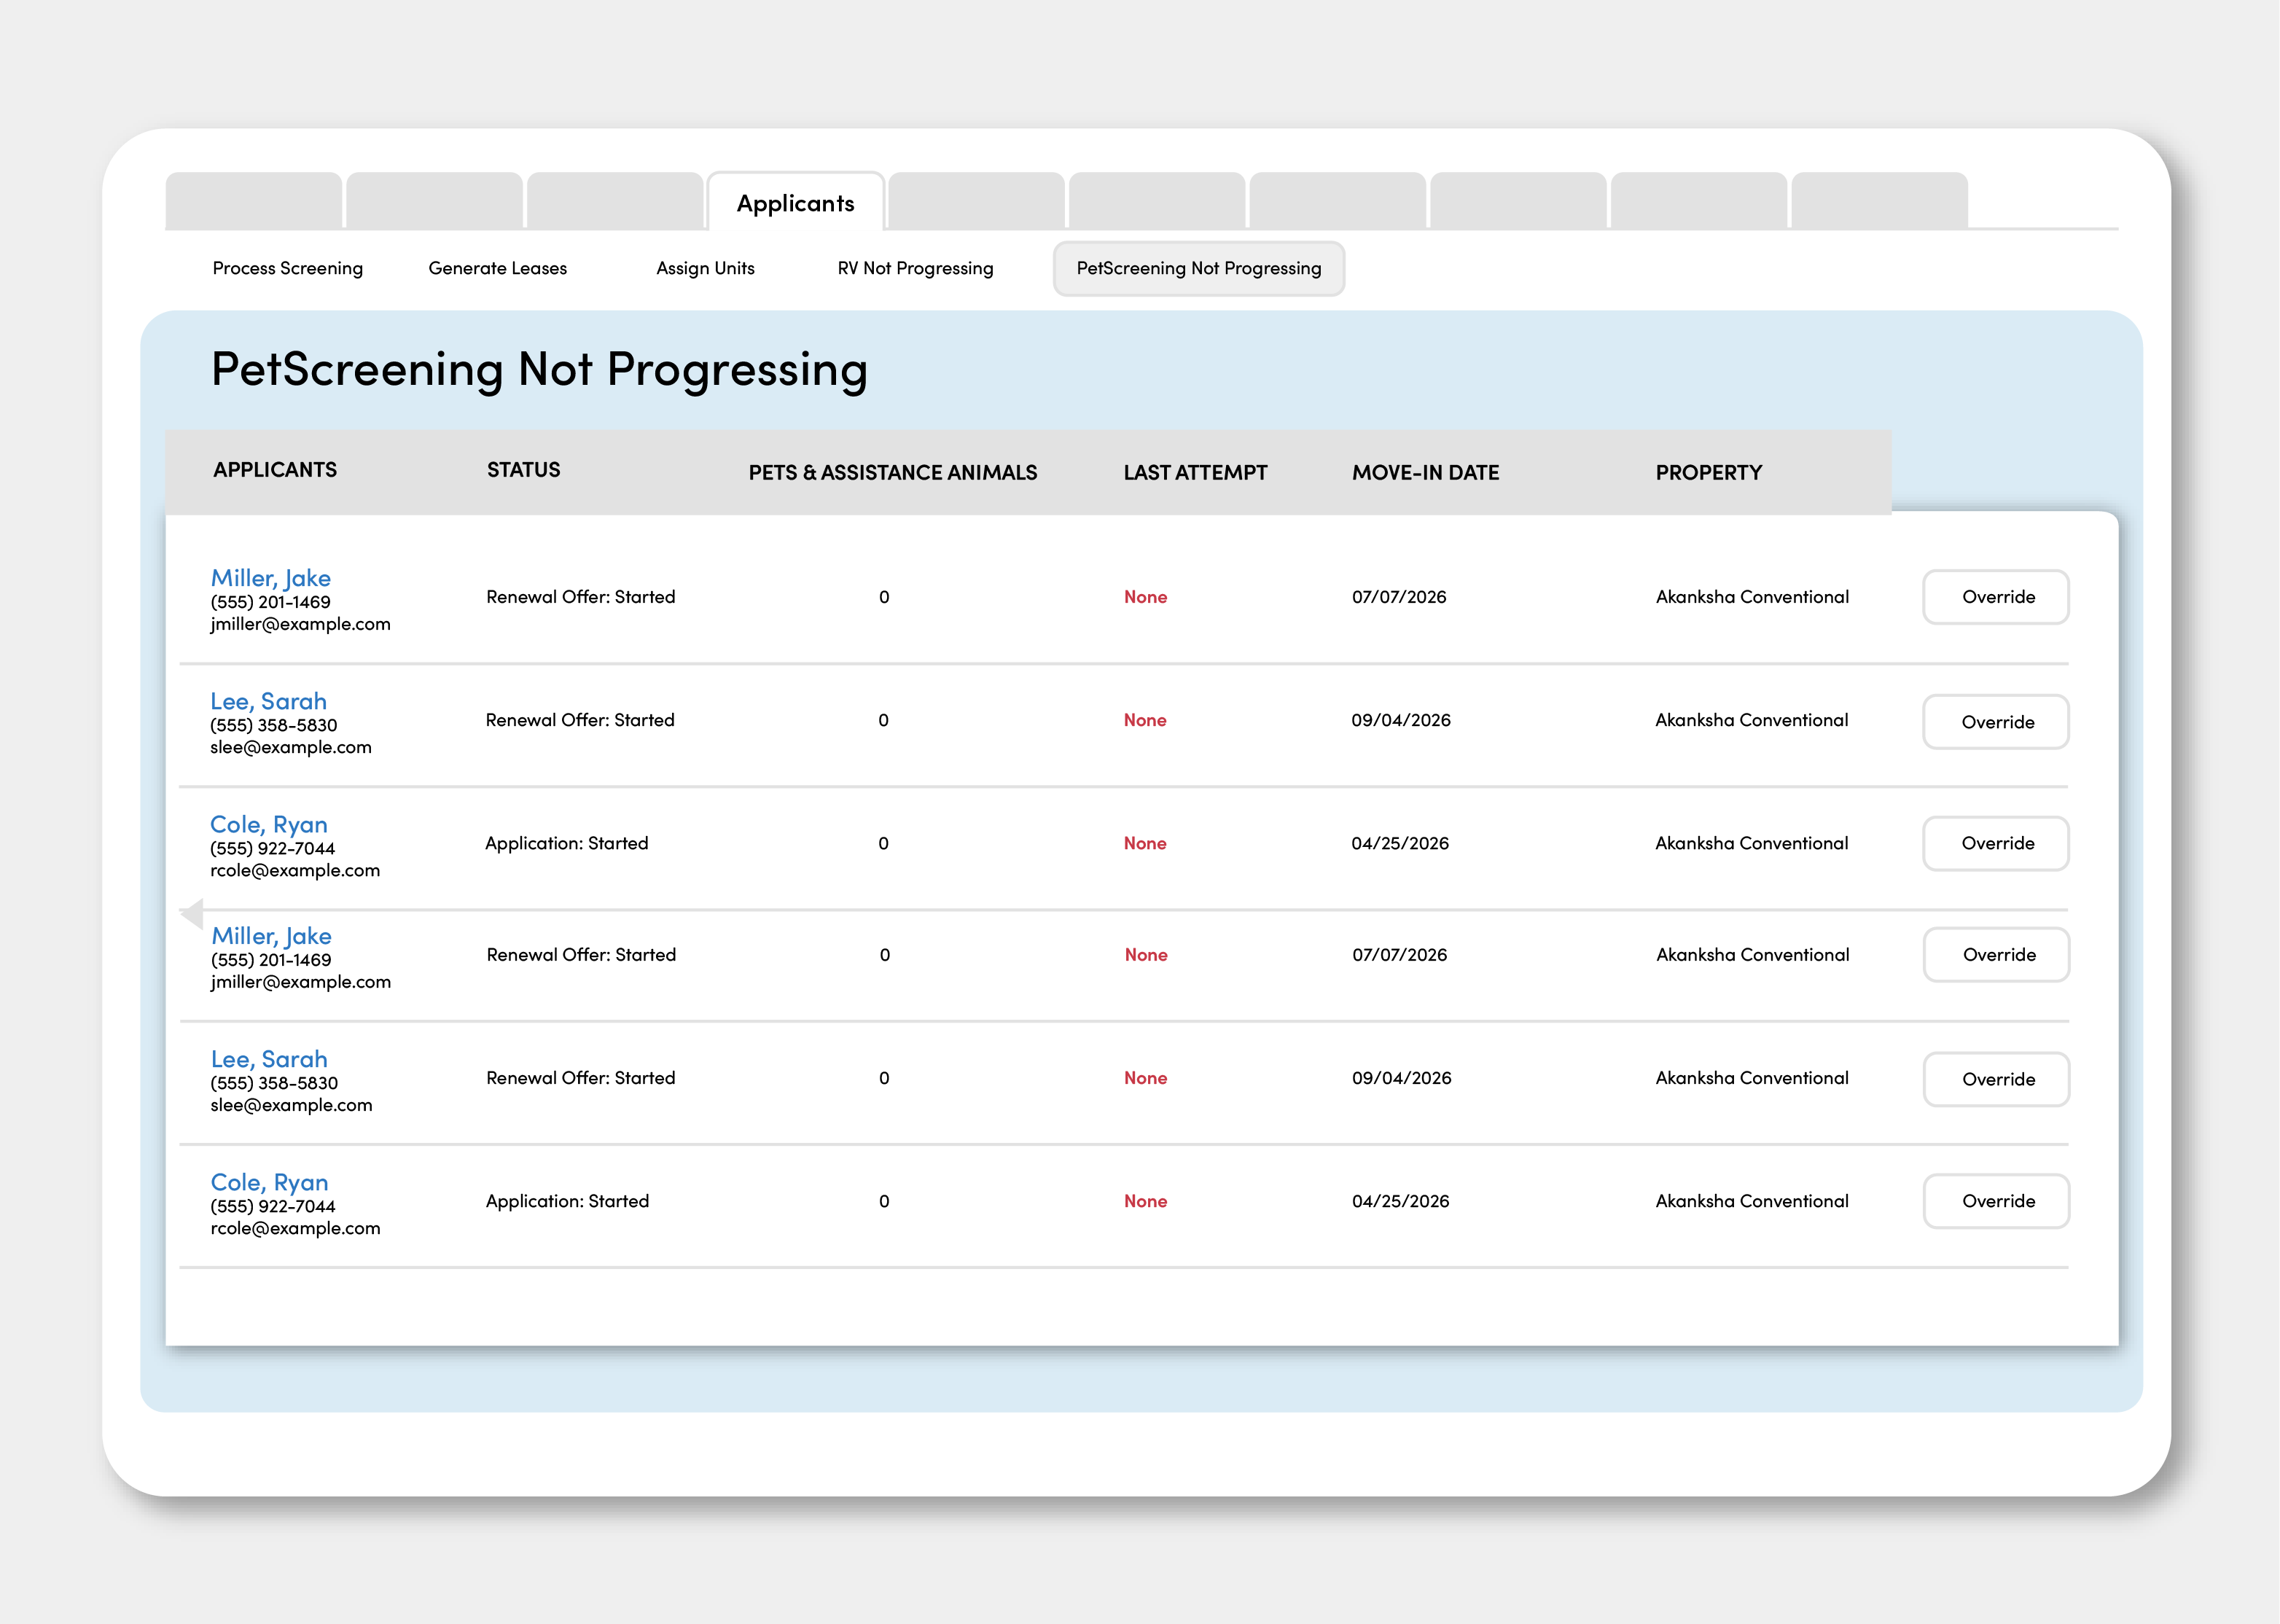The width and height of the screenshot is (2280, 1624).
Task: Open Lee, Sarah link in second row
Action: point(268,701)
